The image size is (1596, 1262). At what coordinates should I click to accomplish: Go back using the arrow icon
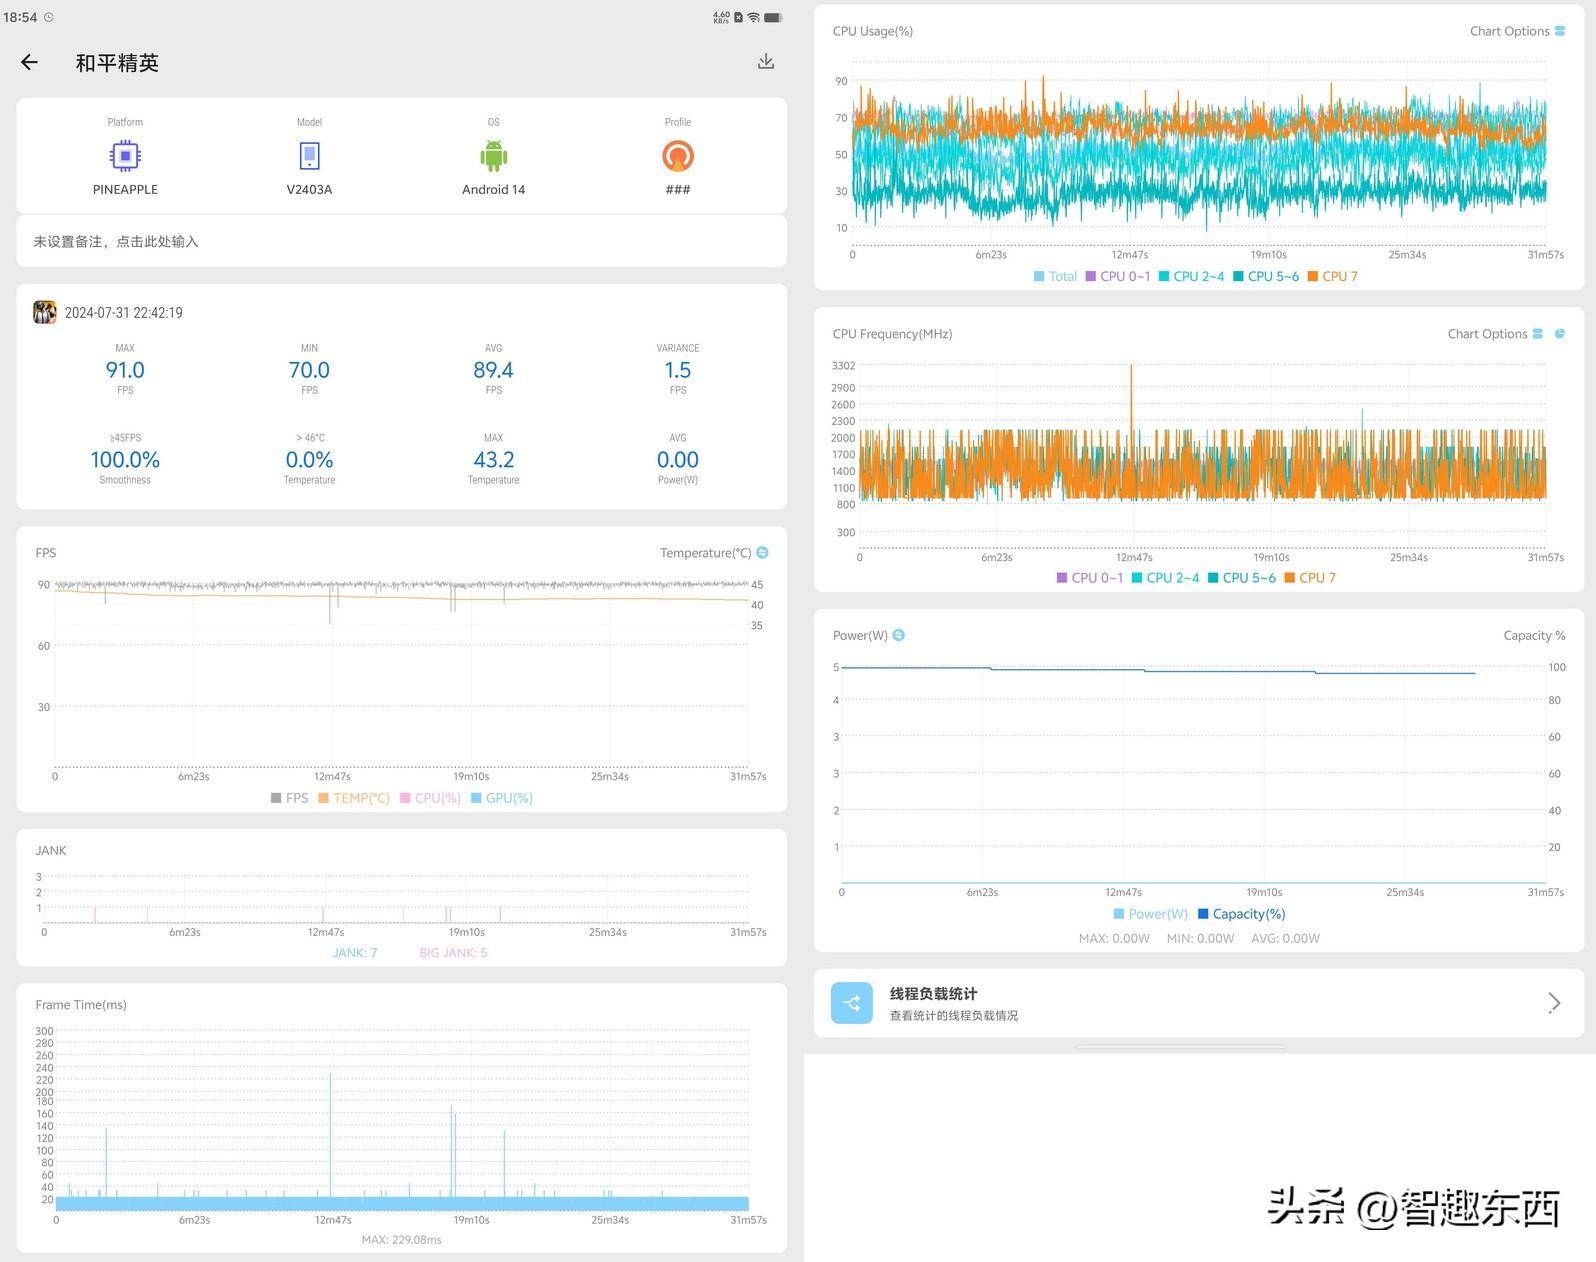coord(29,62)
